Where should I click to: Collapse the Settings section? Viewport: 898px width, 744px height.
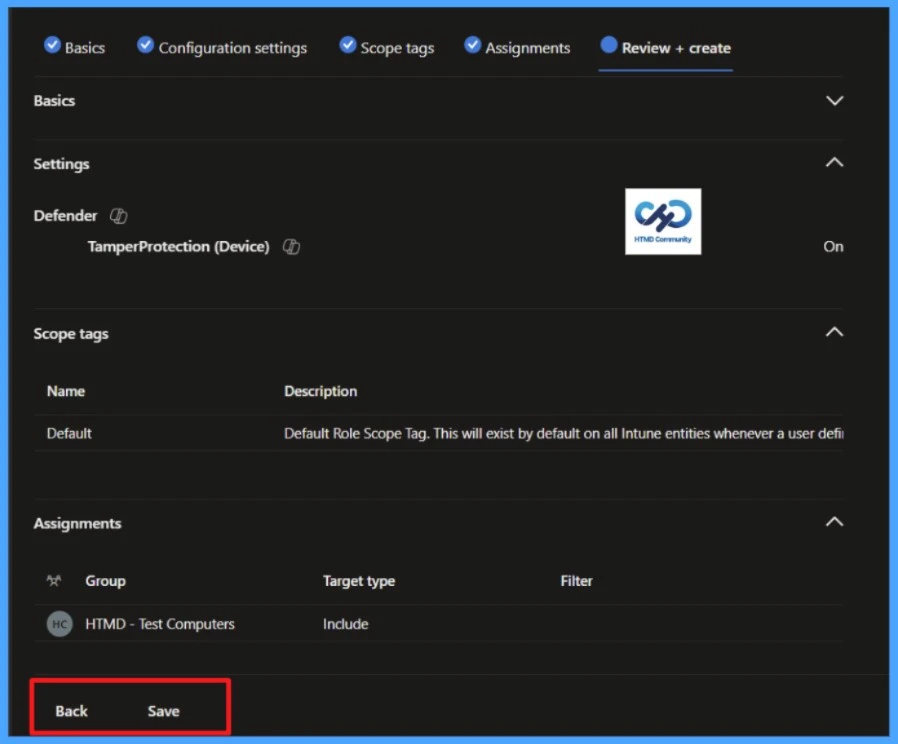[834, 161]
